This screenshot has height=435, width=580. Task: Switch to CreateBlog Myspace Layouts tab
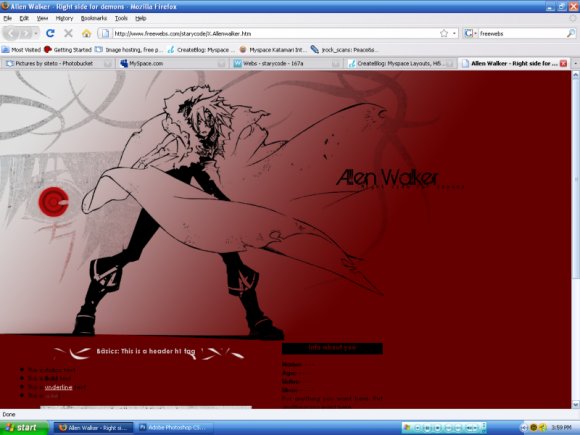[x=401, y=64]
